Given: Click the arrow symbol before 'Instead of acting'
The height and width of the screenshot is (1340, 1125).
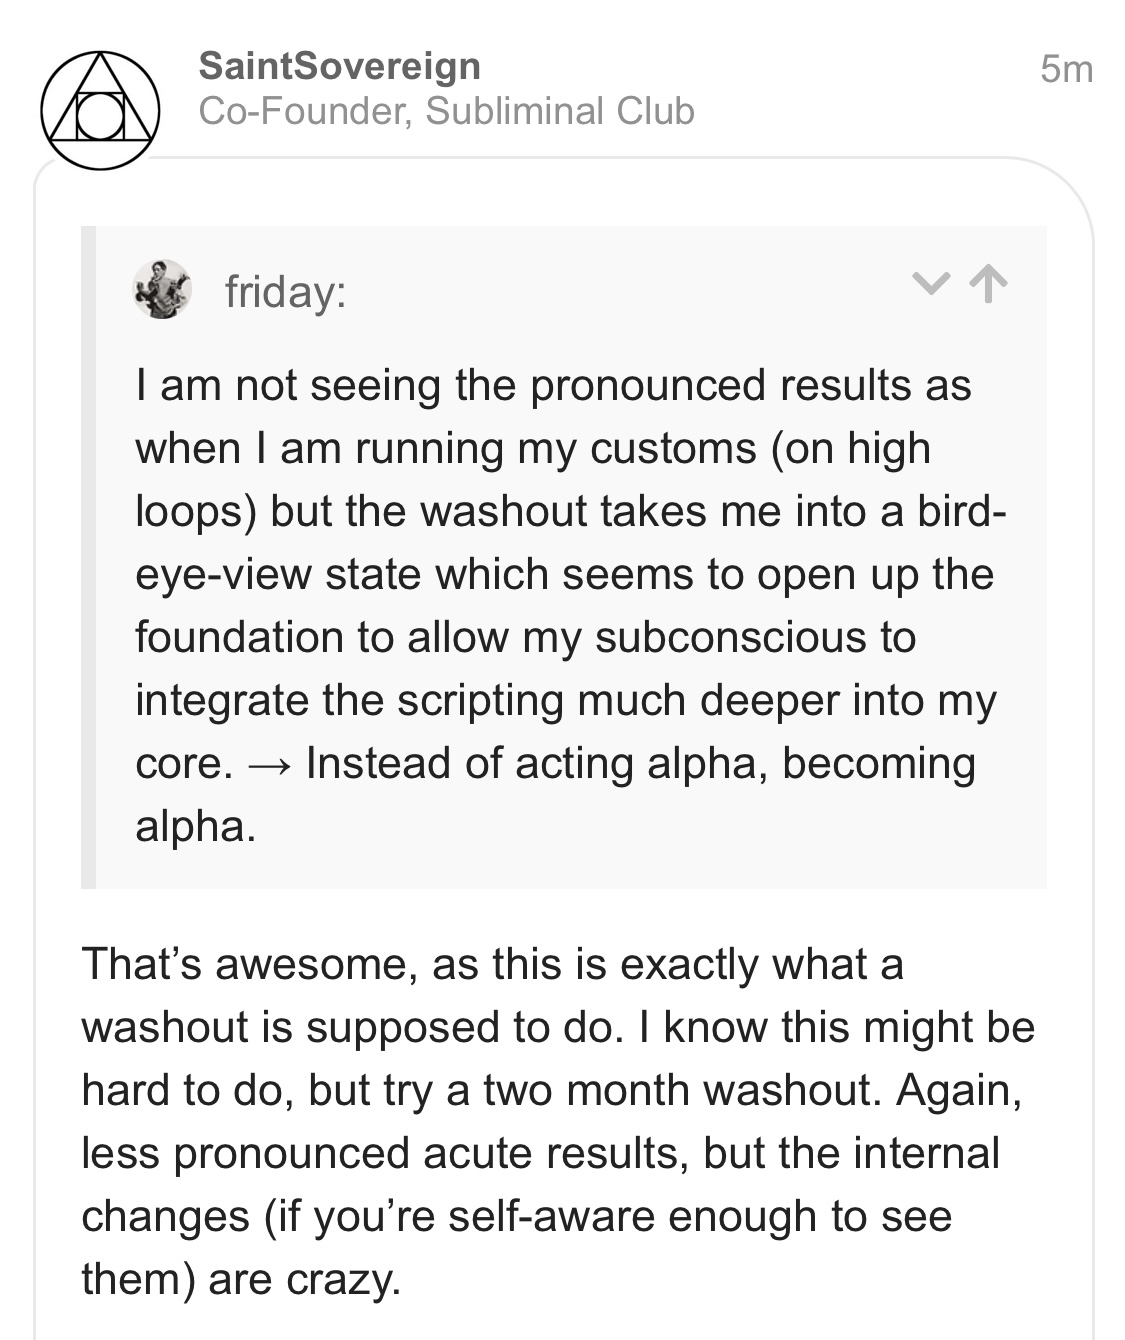Looking at the screenshot, I should tap(269, 765).
